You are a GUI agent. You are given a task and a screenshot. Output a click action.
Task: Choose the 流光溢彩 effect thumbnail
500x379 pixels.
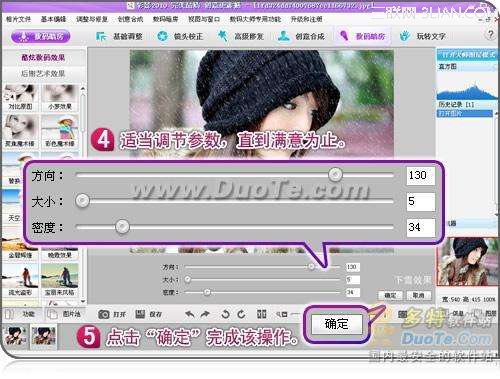(20, 280)
